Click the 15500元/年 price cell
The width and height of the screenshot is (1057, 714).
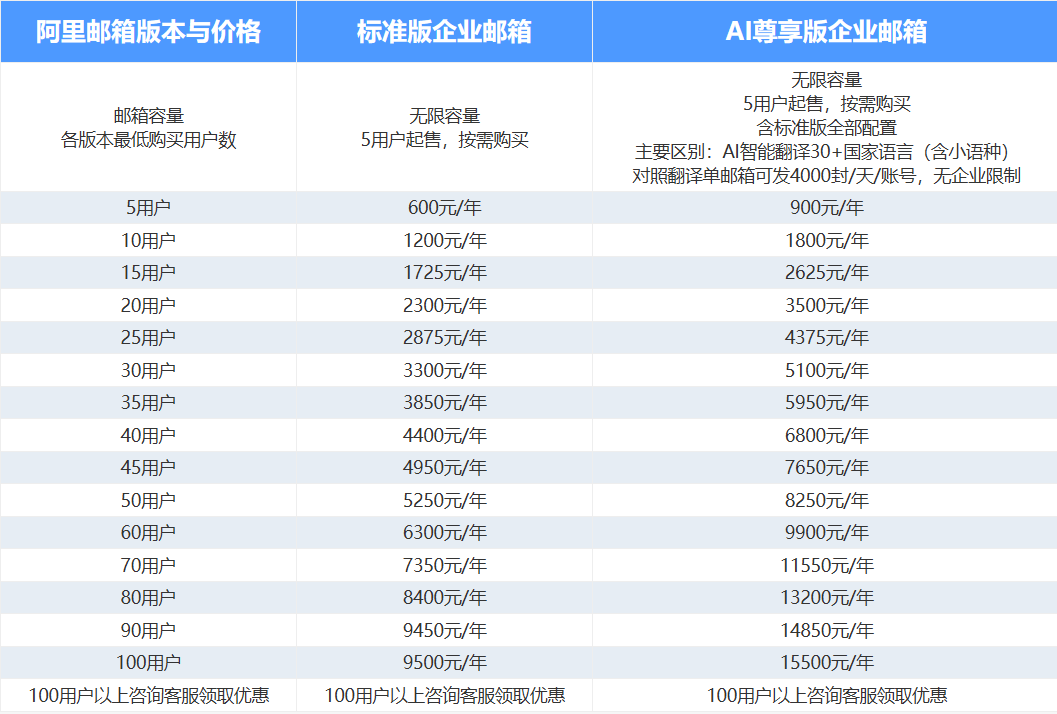[826, 662]
